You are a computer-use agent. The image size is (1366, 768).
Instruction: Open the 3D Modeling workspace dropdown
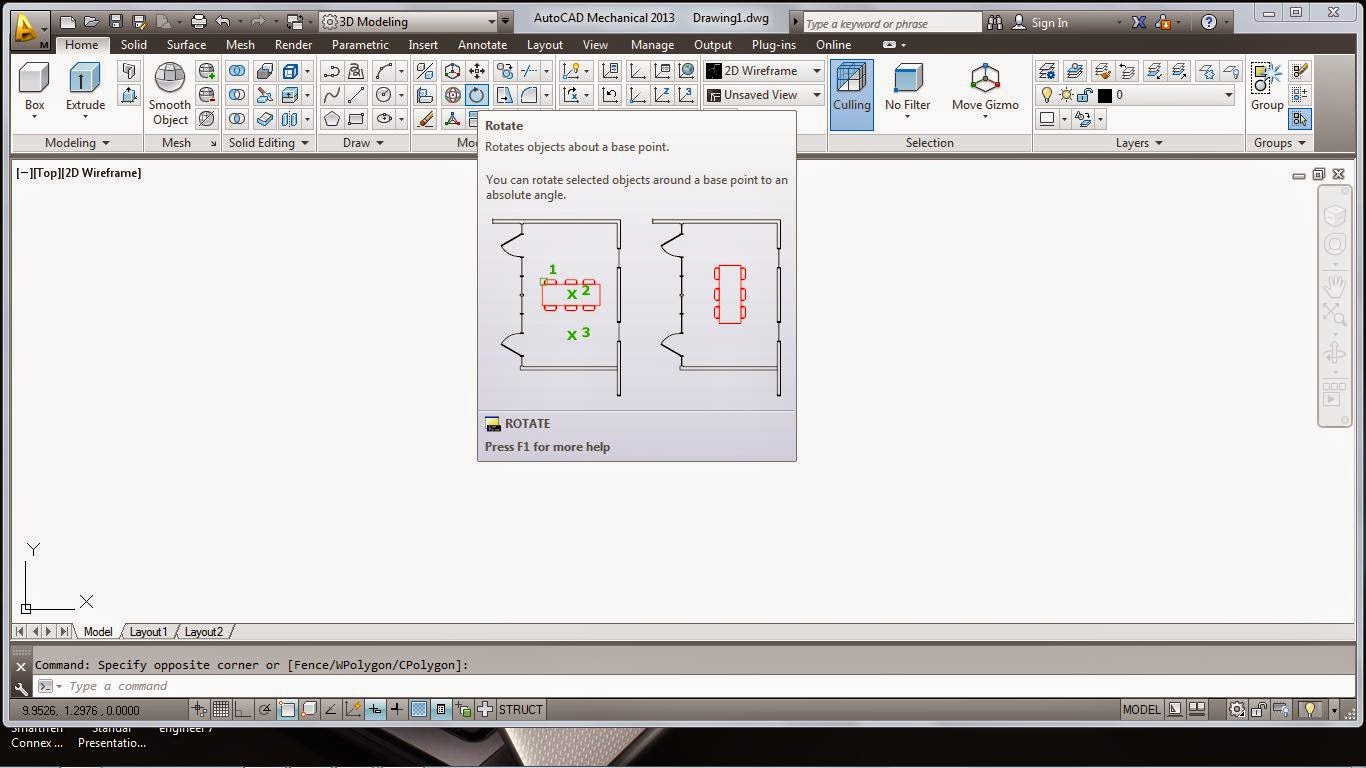(x=409, y=21)
